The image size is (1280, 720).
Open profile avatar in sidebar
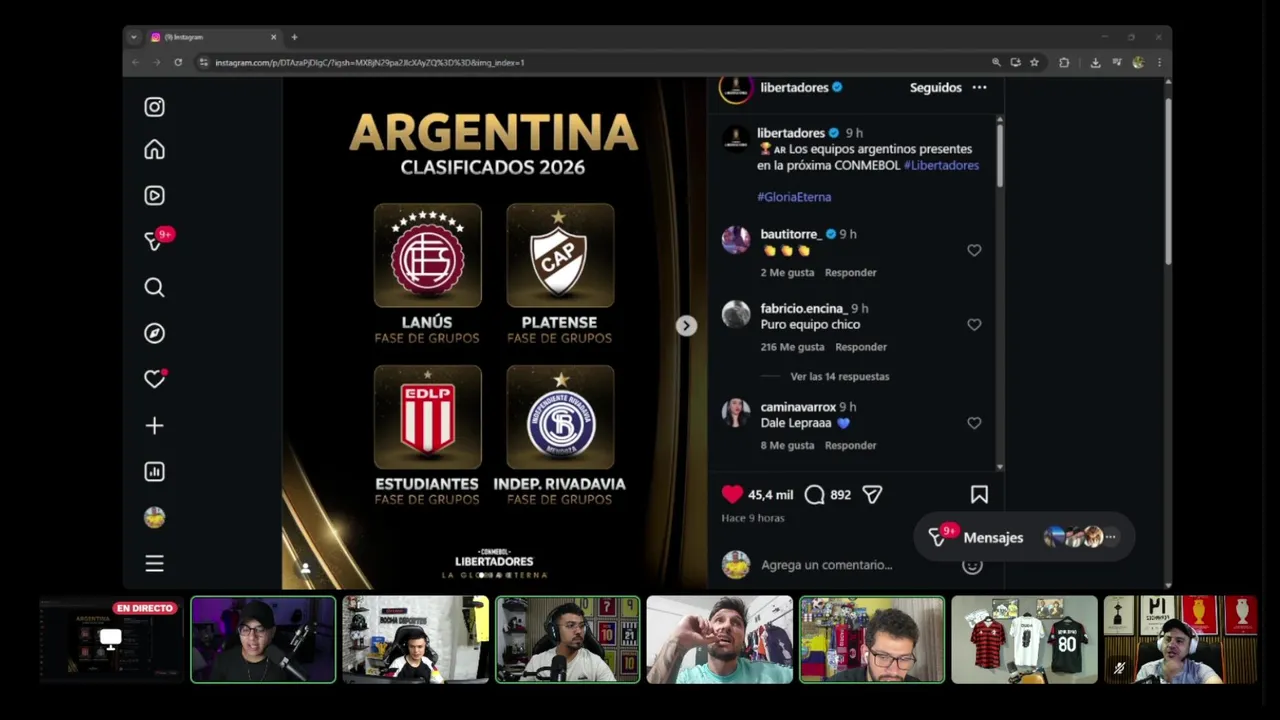pyautogui.click(x=154, y=518)
